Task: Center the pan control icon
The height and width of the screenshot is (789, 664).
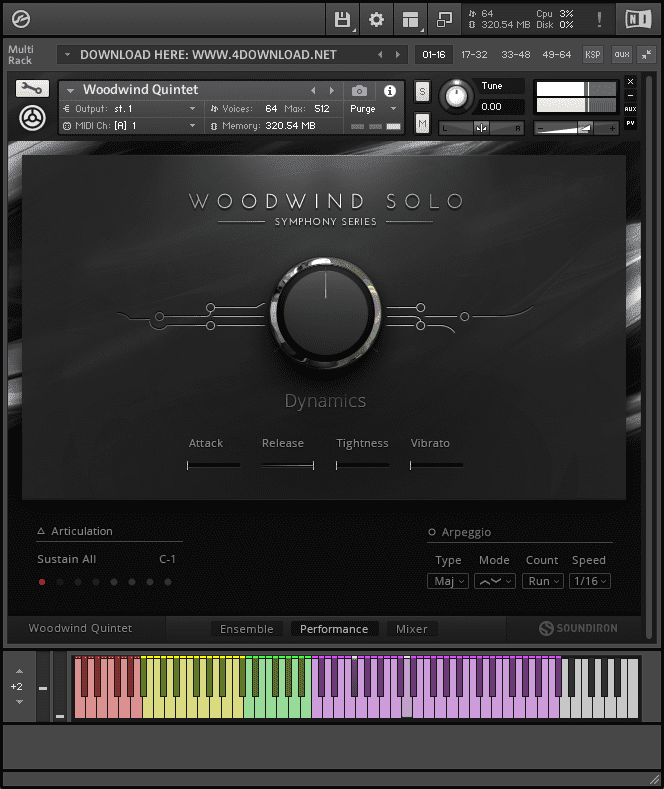Action: click(481, 128)
